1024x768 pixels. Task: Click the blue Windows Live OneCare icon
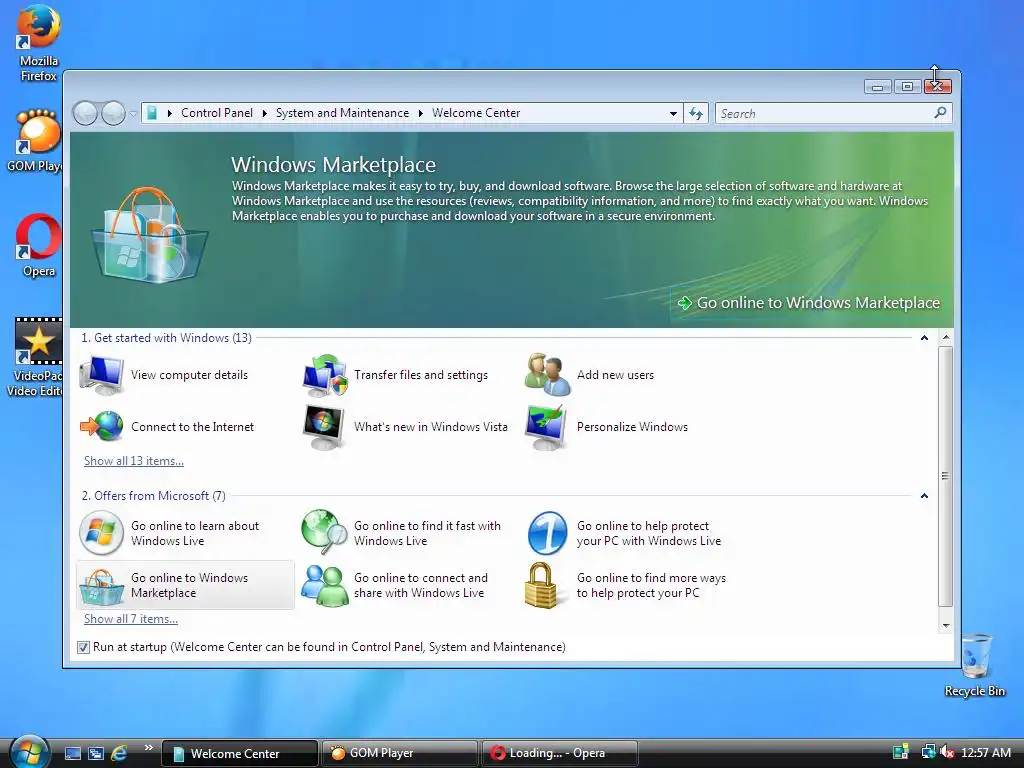click(547, 533)
